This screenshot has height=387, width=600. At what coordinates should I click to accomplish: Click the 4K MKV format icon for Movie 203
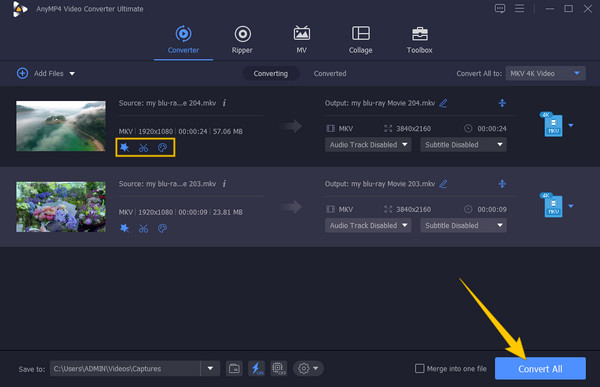pos(551,205)
